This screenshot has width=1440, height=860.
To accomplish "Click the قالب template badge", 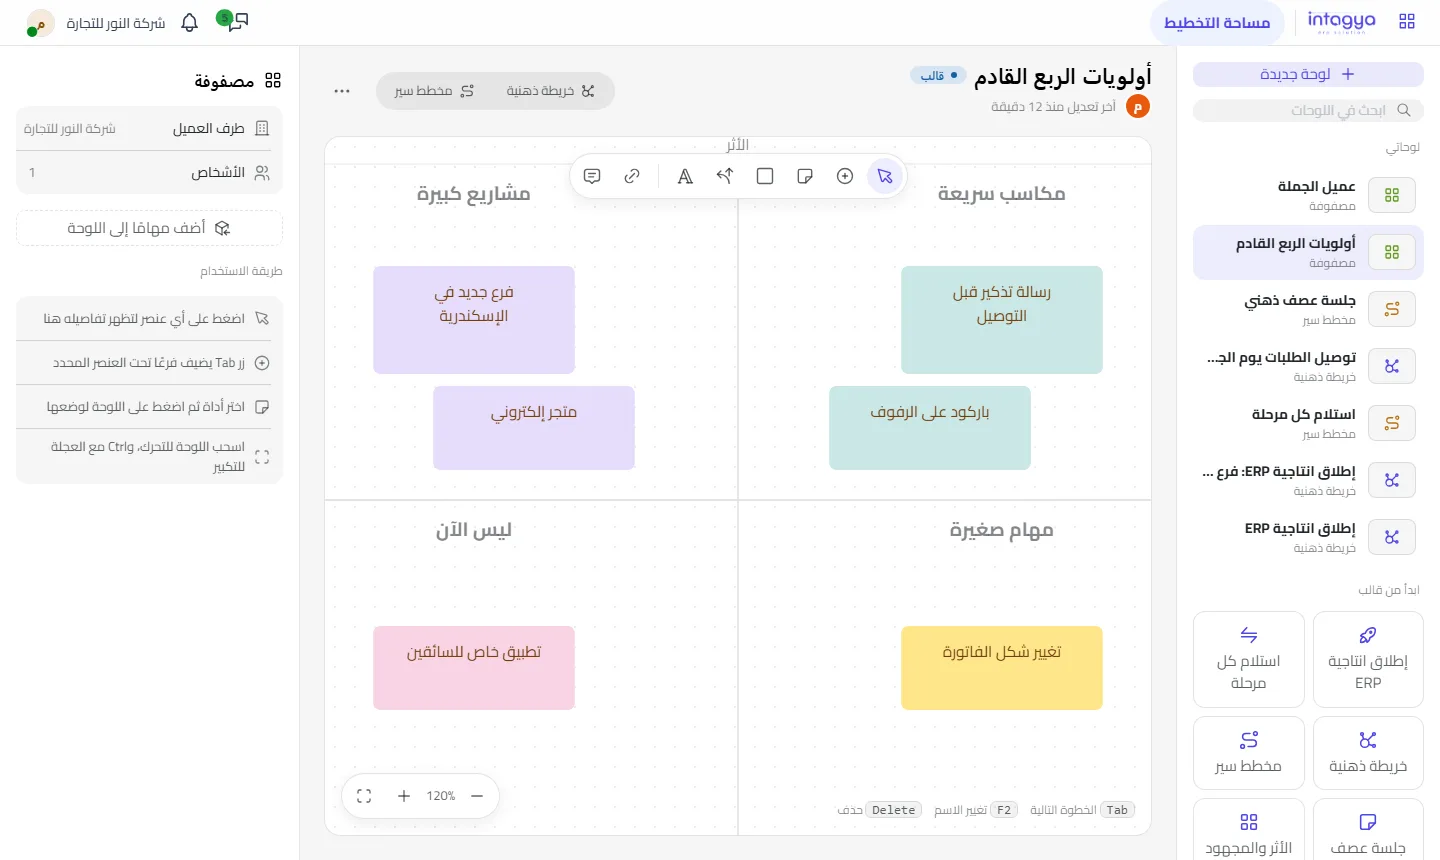I will pyautogui.click(x=938, y=76).
